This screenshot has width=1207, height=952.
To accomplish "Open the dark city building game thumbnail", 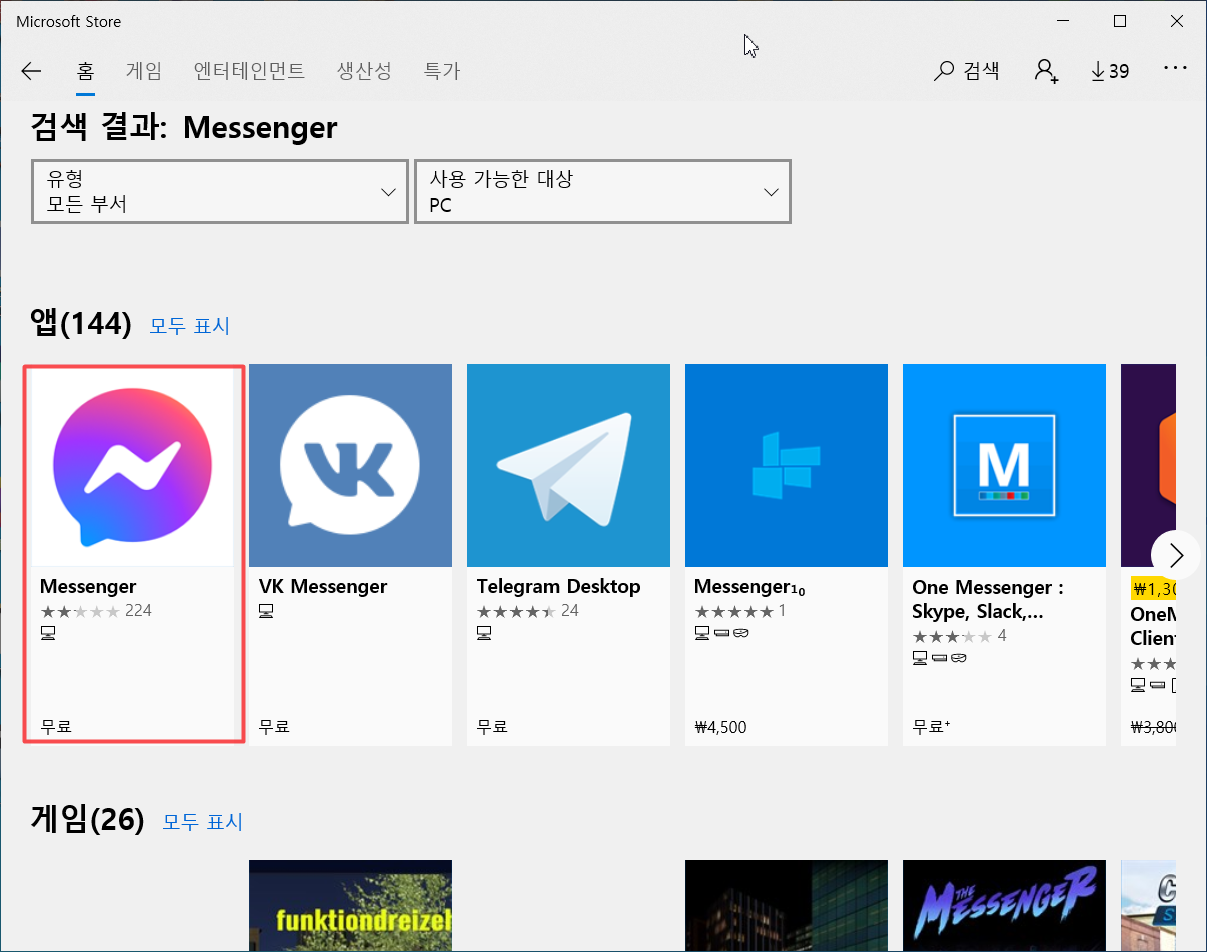I will [x=786, y=906].
